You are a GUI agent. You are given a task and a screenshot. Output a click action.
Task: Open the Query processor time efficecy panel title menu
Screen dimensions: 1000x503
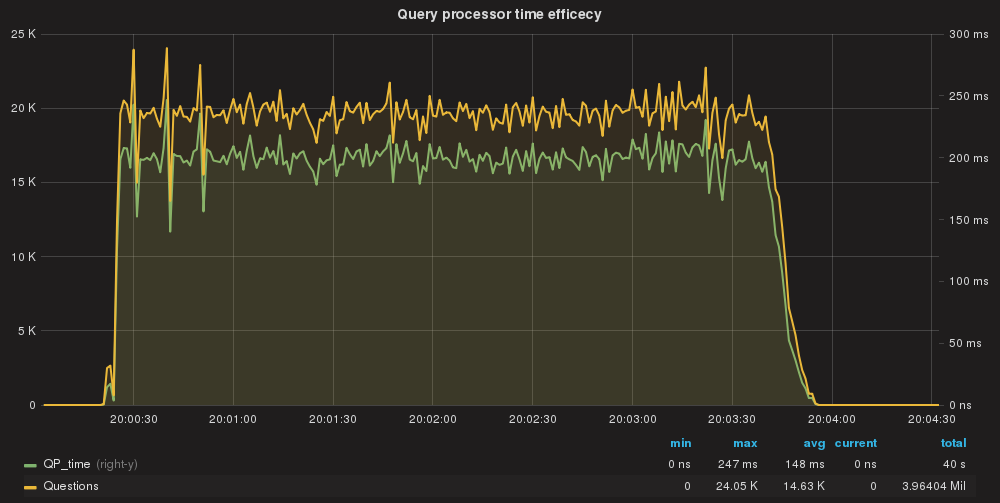499,14
